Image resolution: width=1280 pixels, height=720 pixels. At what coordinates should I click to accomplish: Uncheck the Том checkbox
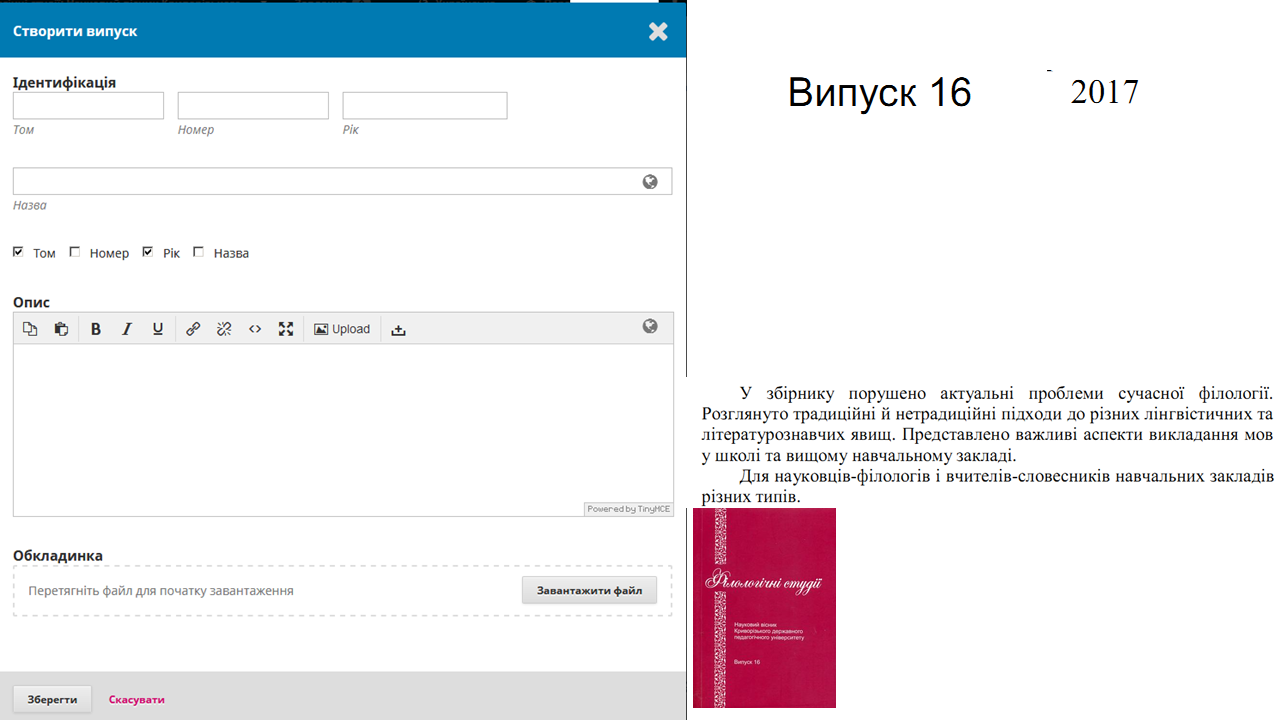coord(18,252)
